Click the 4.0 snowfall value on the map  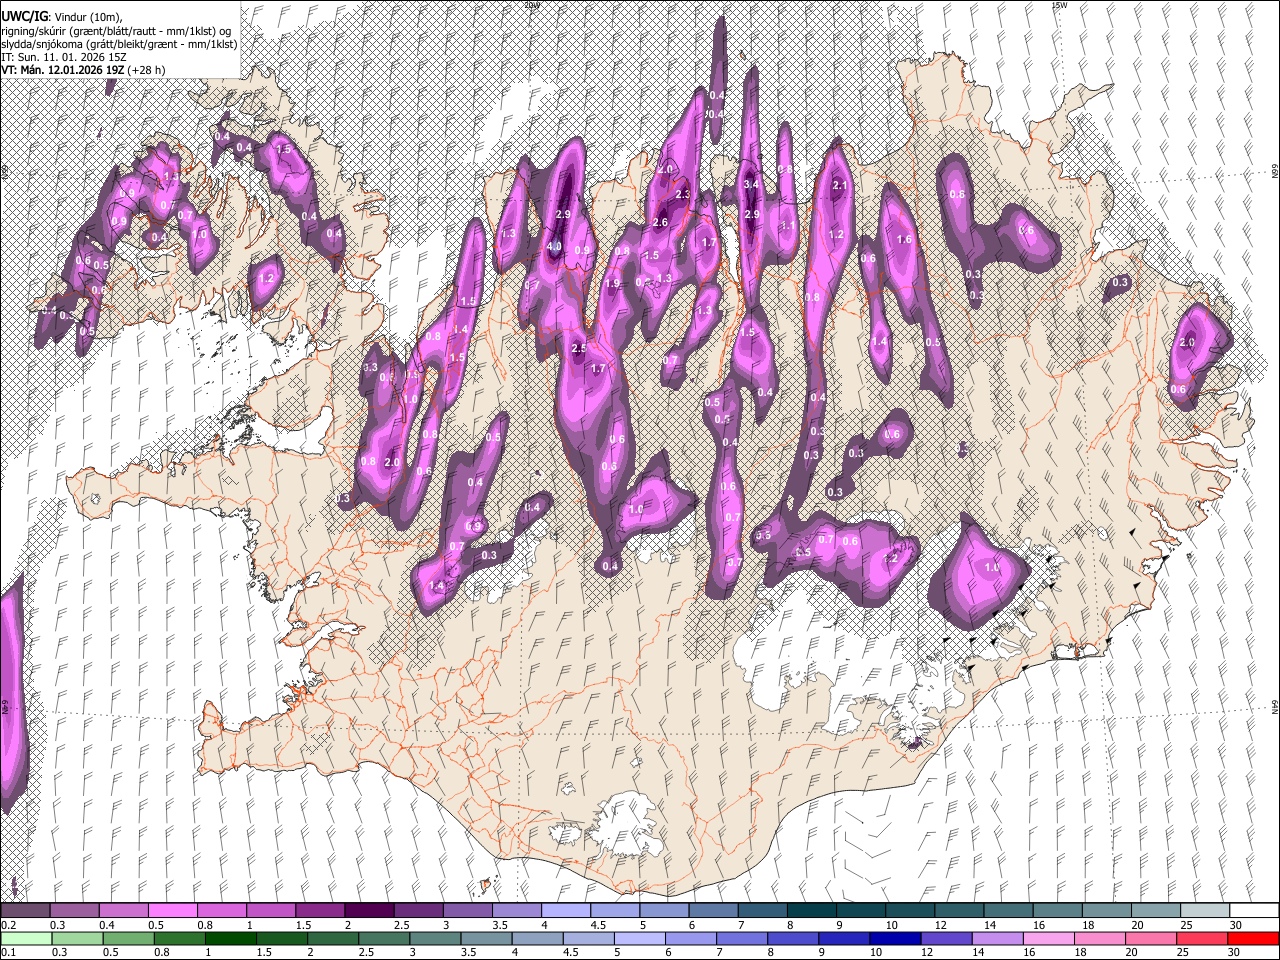pos(555,246)
